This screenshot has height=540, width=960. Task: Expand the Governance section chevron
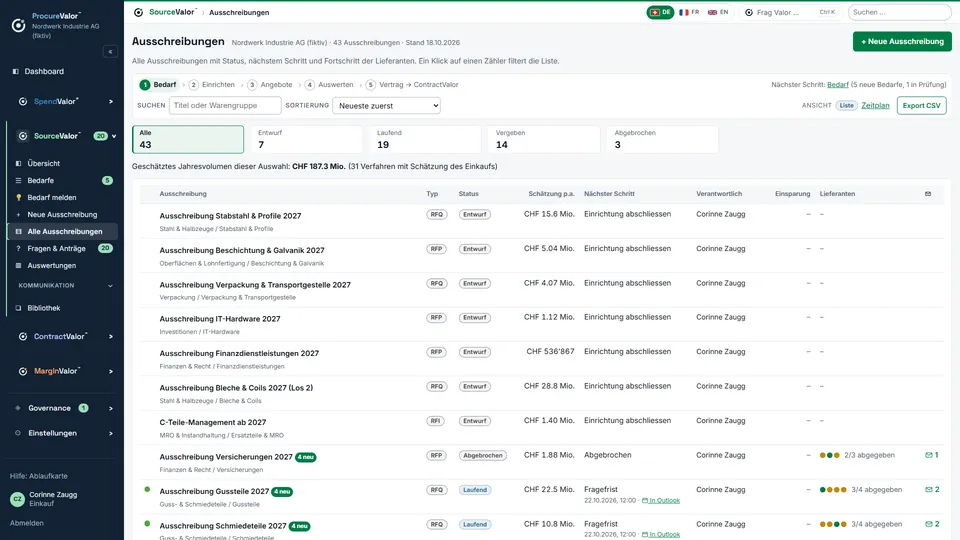pos(111,408)
